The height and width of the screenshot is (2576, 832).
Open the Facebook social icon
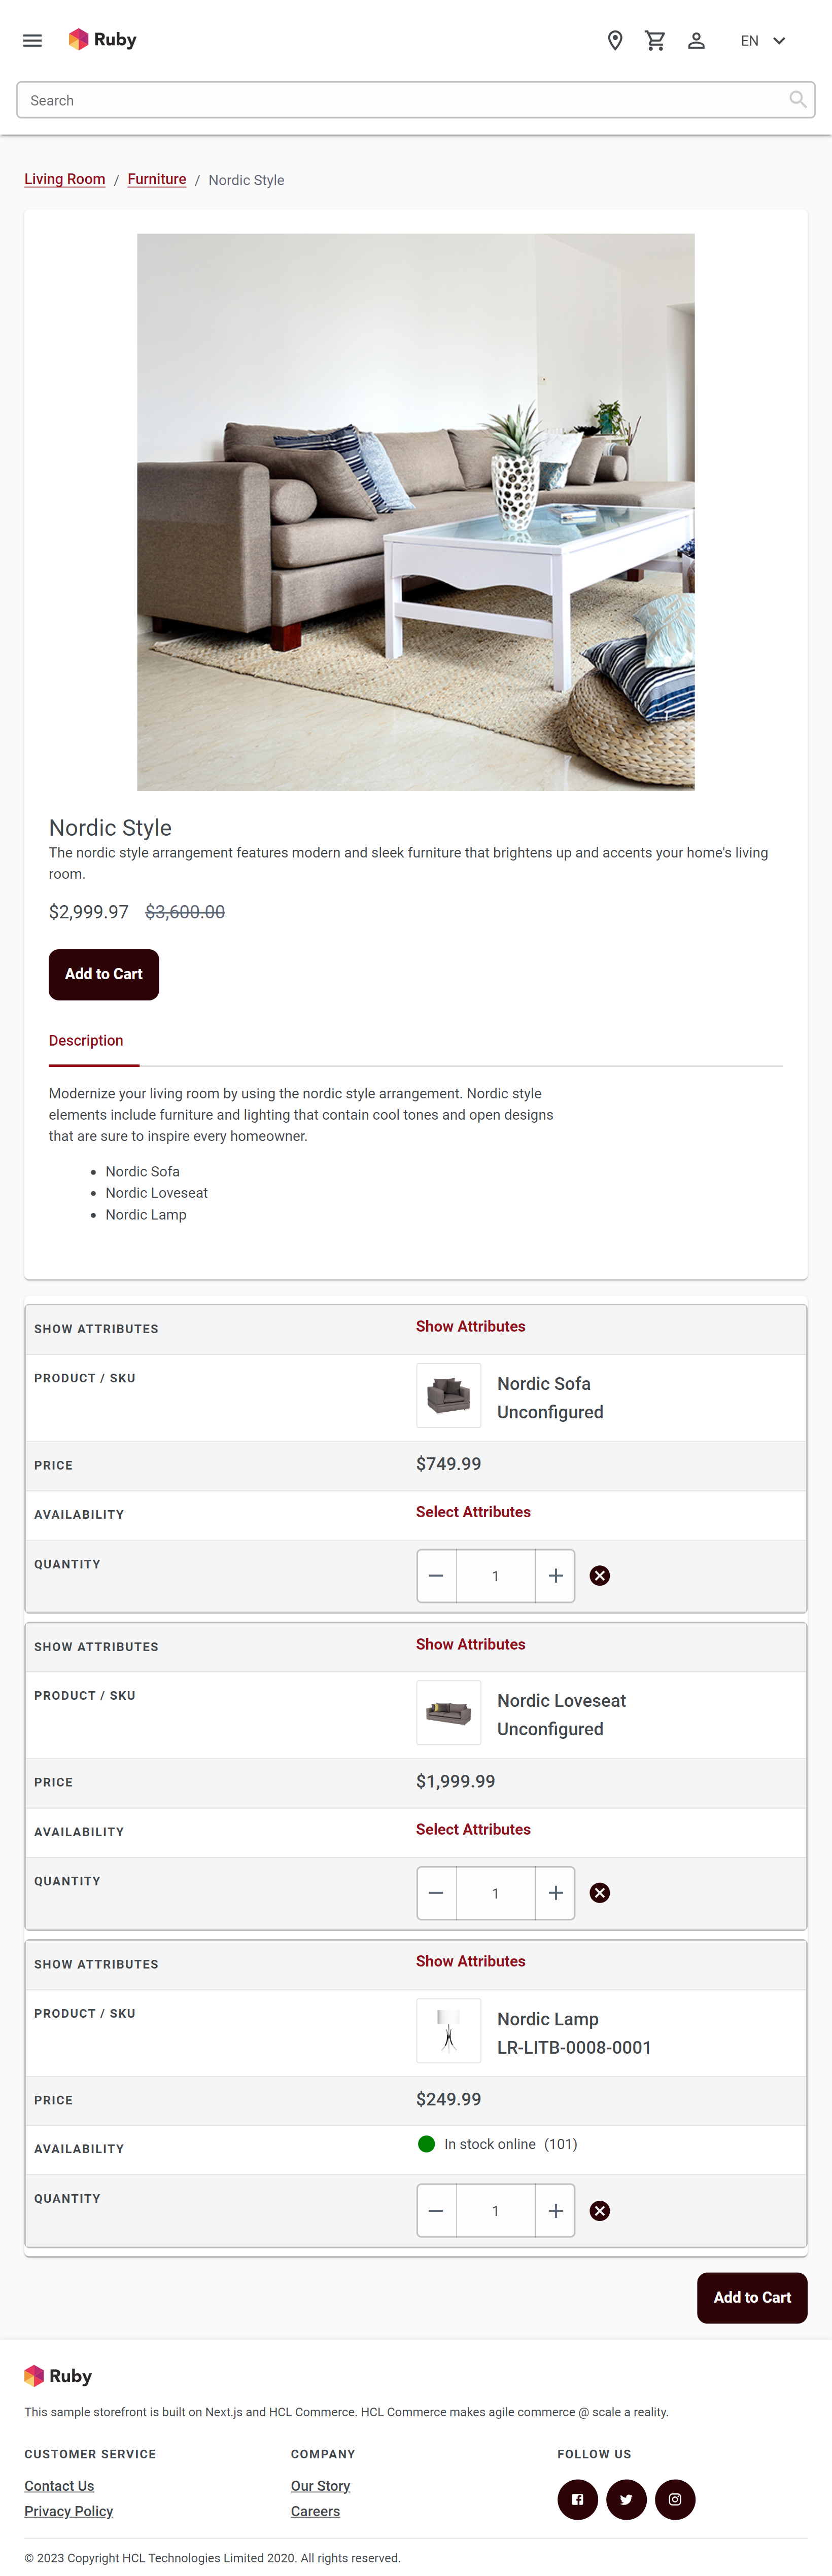tap(577, 2499)
